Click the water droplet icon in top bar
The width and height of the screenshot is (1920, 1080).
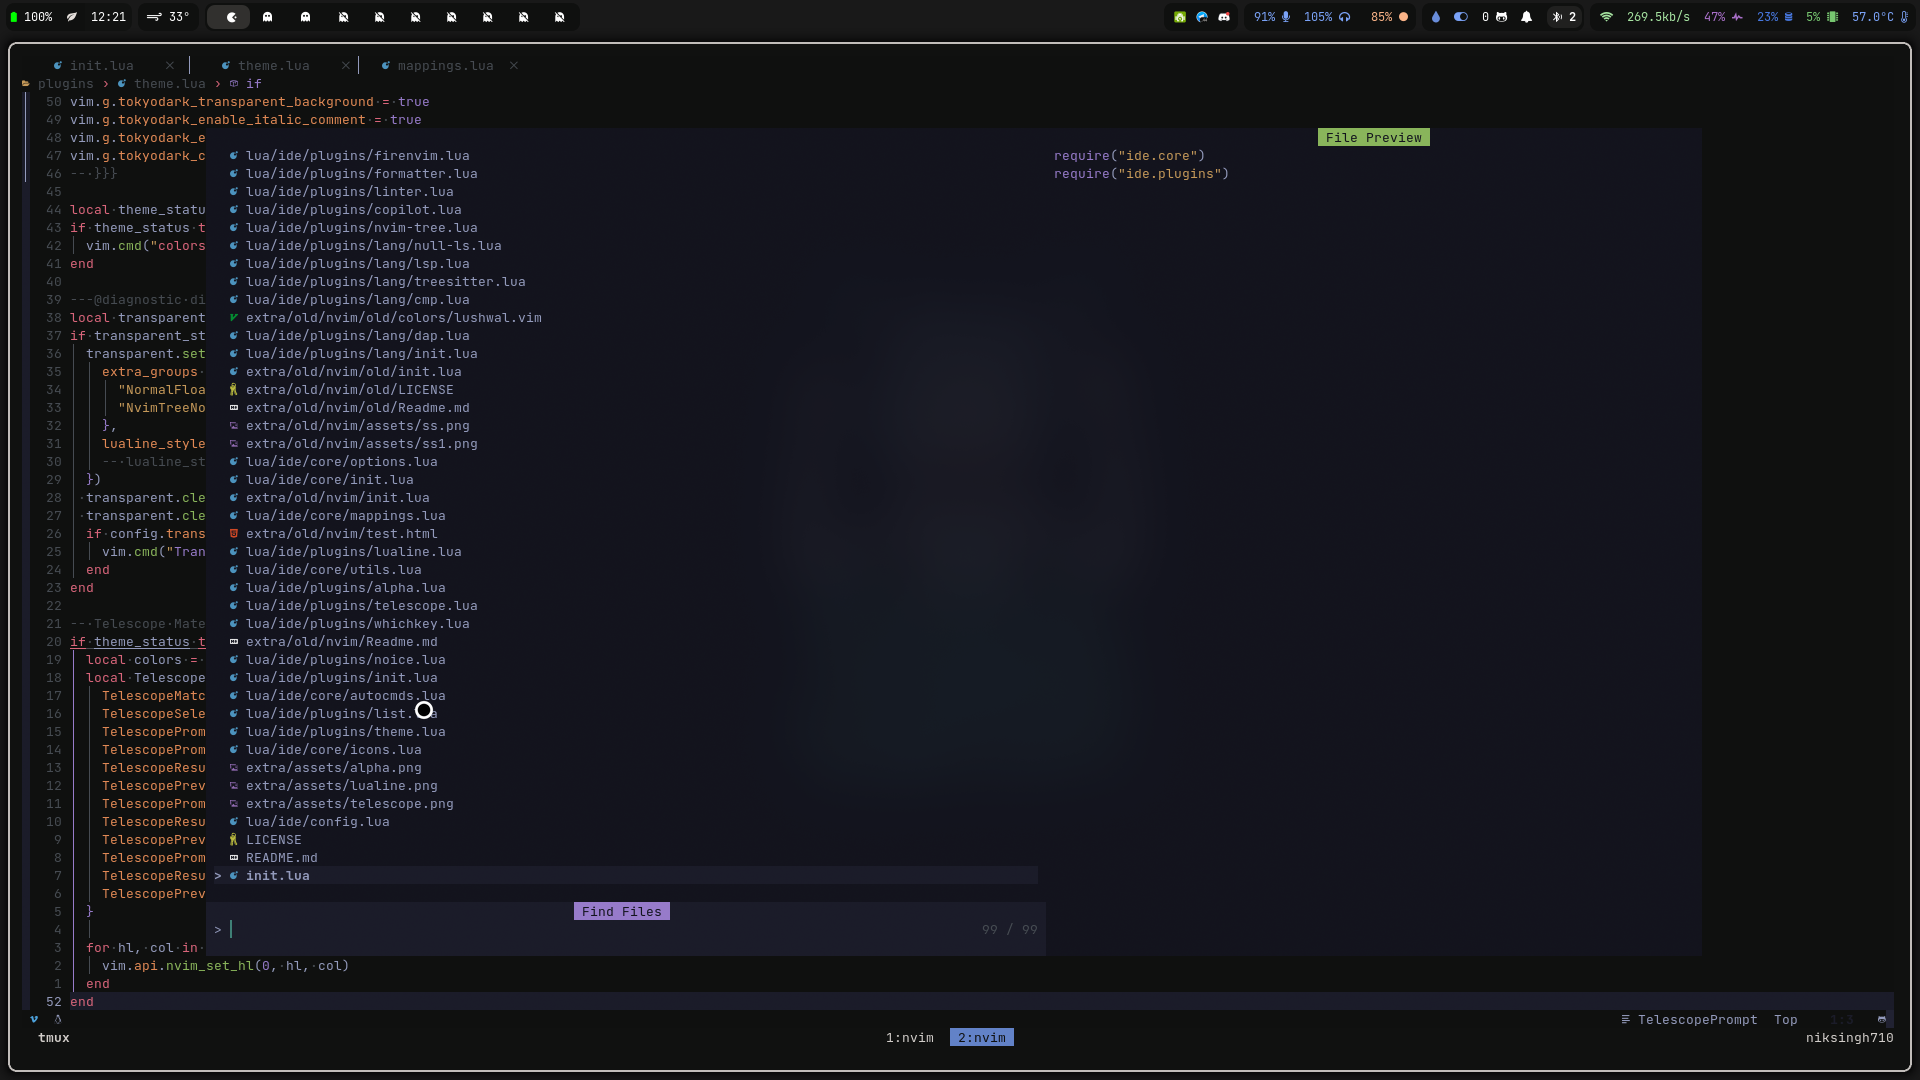click(1436, 17)
